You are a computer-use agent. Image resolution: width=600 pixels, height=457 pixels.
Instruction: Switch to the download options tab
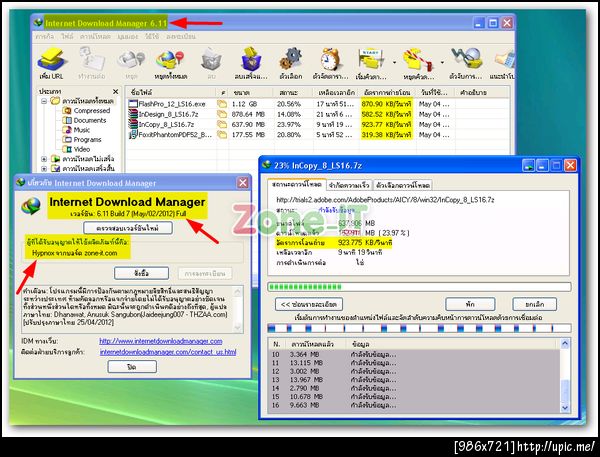[403, 185]
